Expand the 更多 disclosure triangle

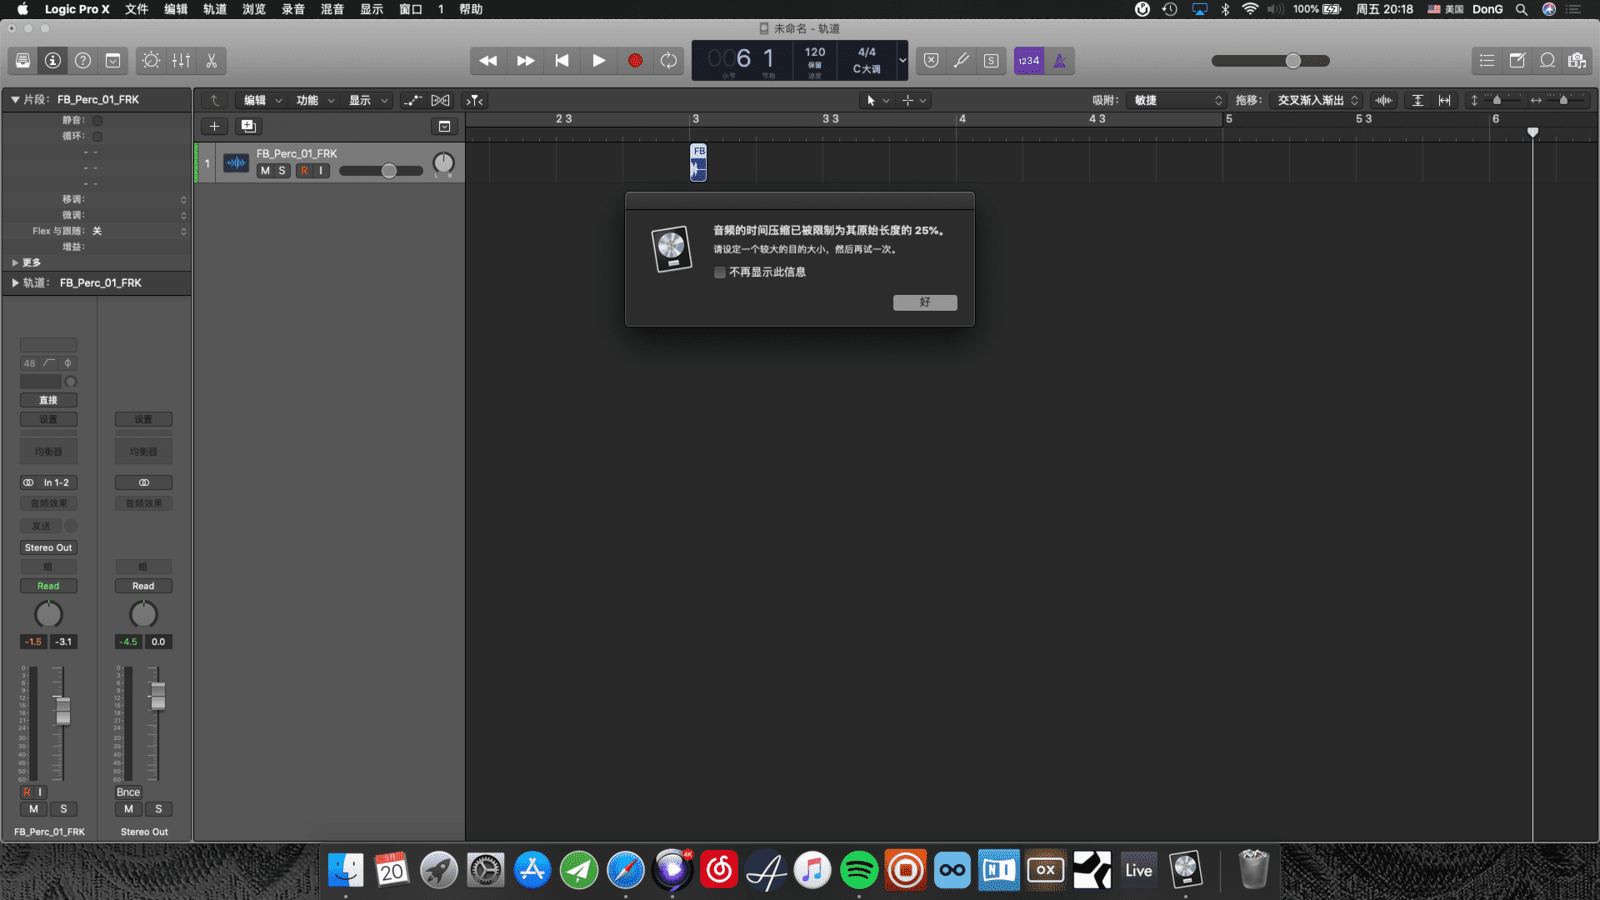(x=15, y=263)
